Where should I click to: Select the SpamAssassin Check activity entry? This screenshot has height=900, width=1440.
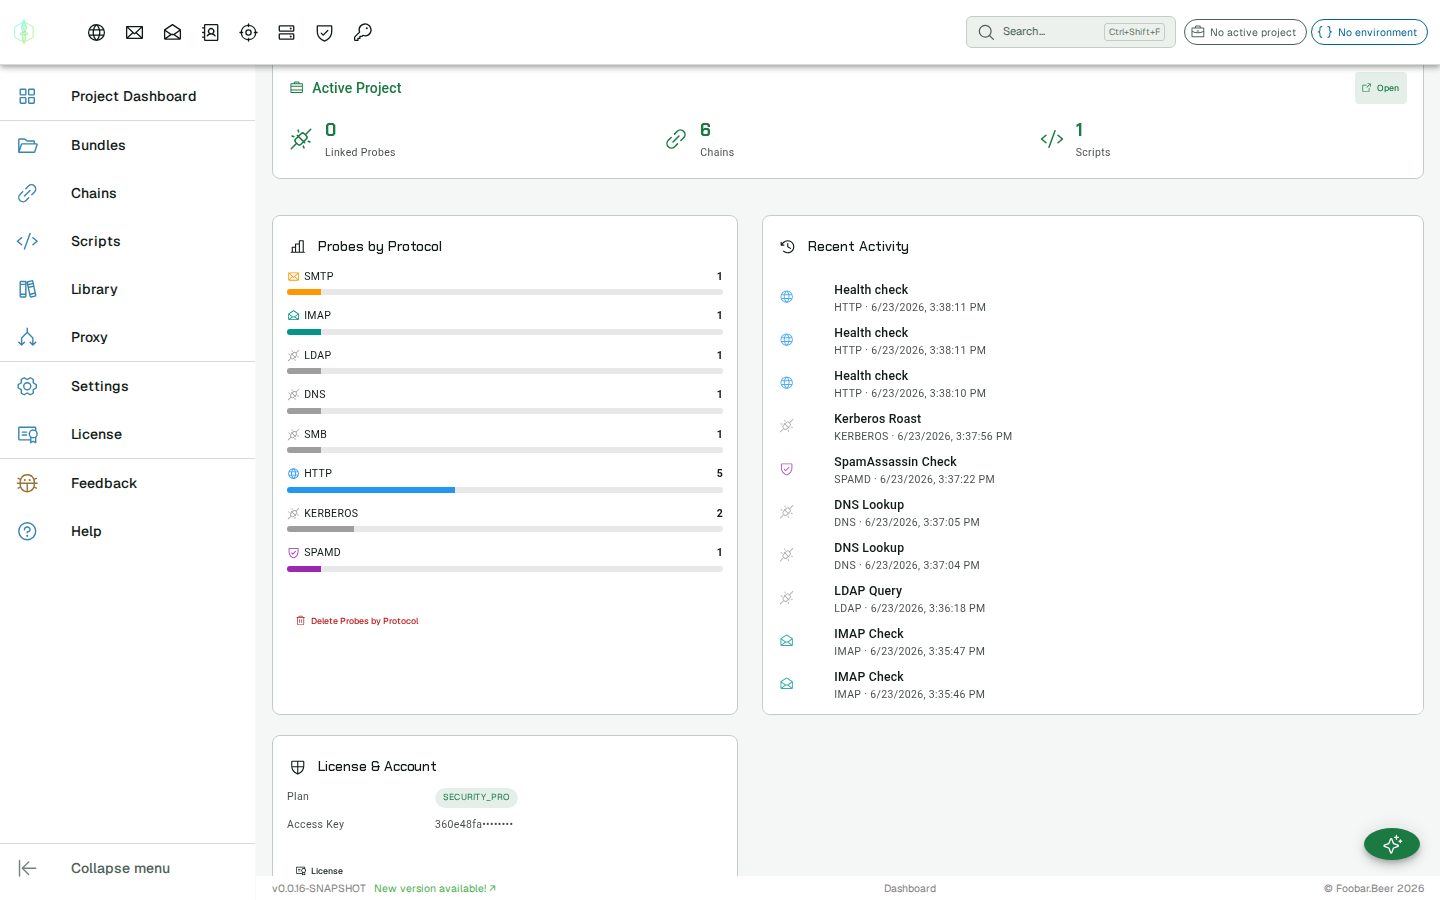click(1093, 470)
